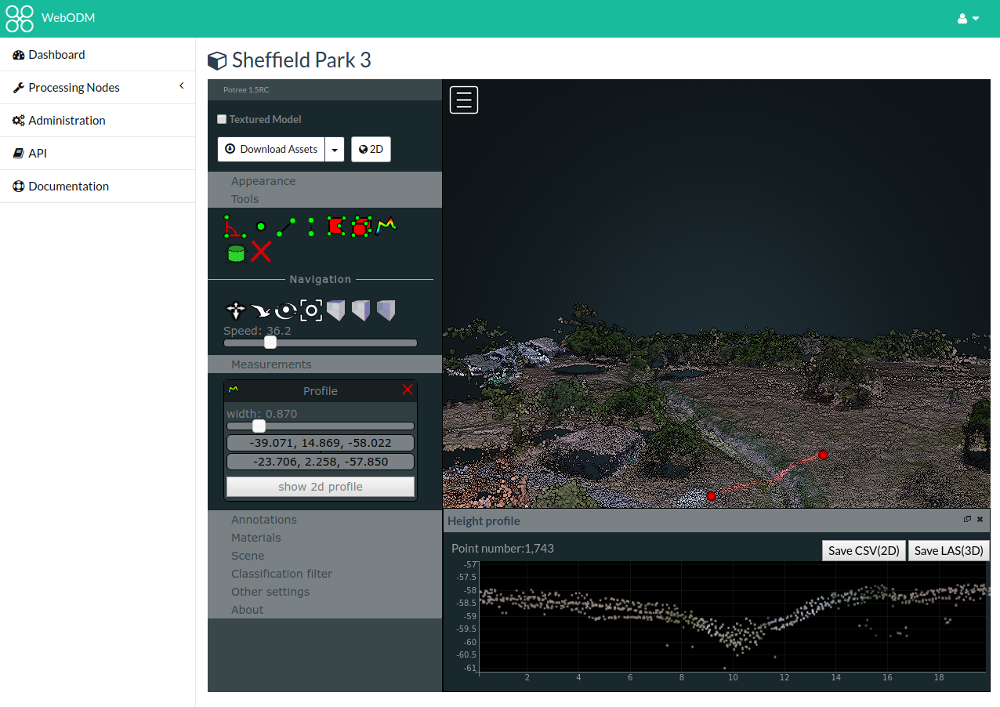Viewport: 1000px width, 707px height.
Task: Activate fly navigation control
Action: coord(260,310)
